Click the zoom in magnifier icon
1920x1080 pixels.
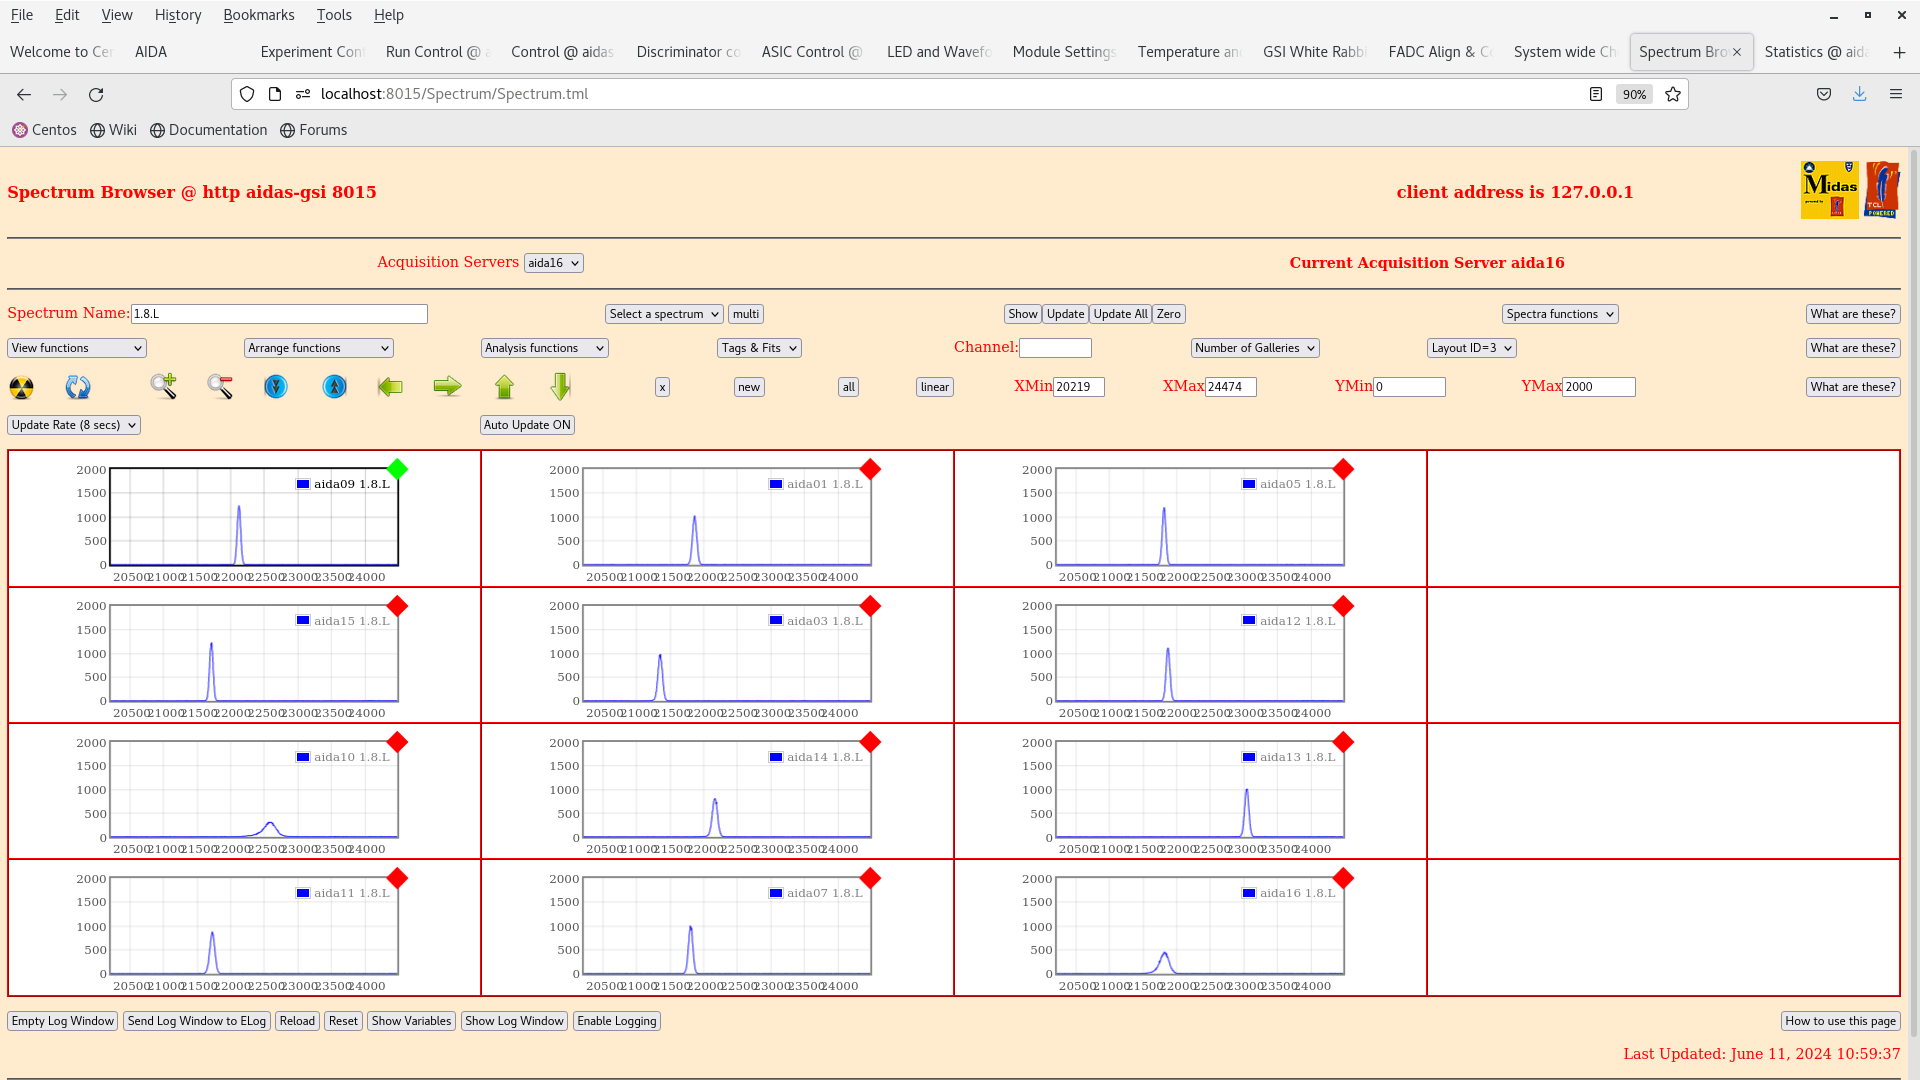point(163,386)
